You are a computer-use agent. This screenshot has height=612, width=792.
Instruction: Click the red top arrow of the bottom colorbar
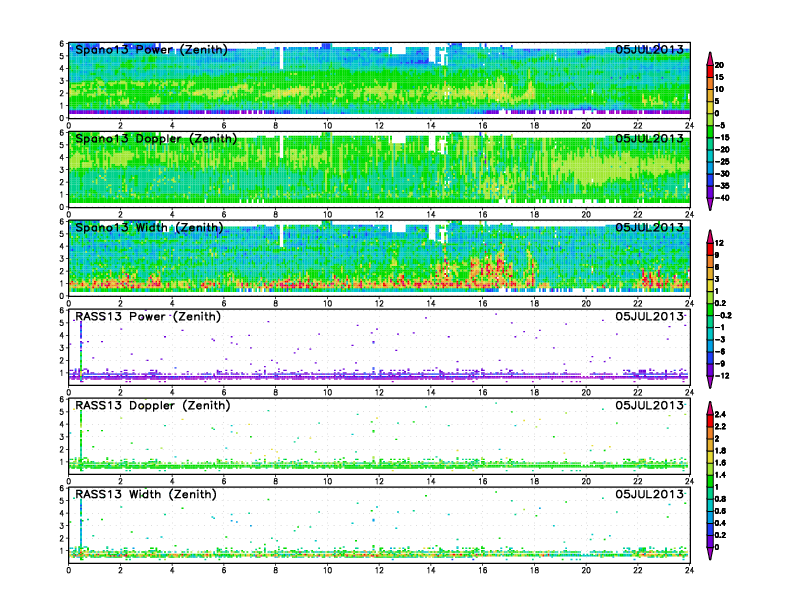point(709,406)
